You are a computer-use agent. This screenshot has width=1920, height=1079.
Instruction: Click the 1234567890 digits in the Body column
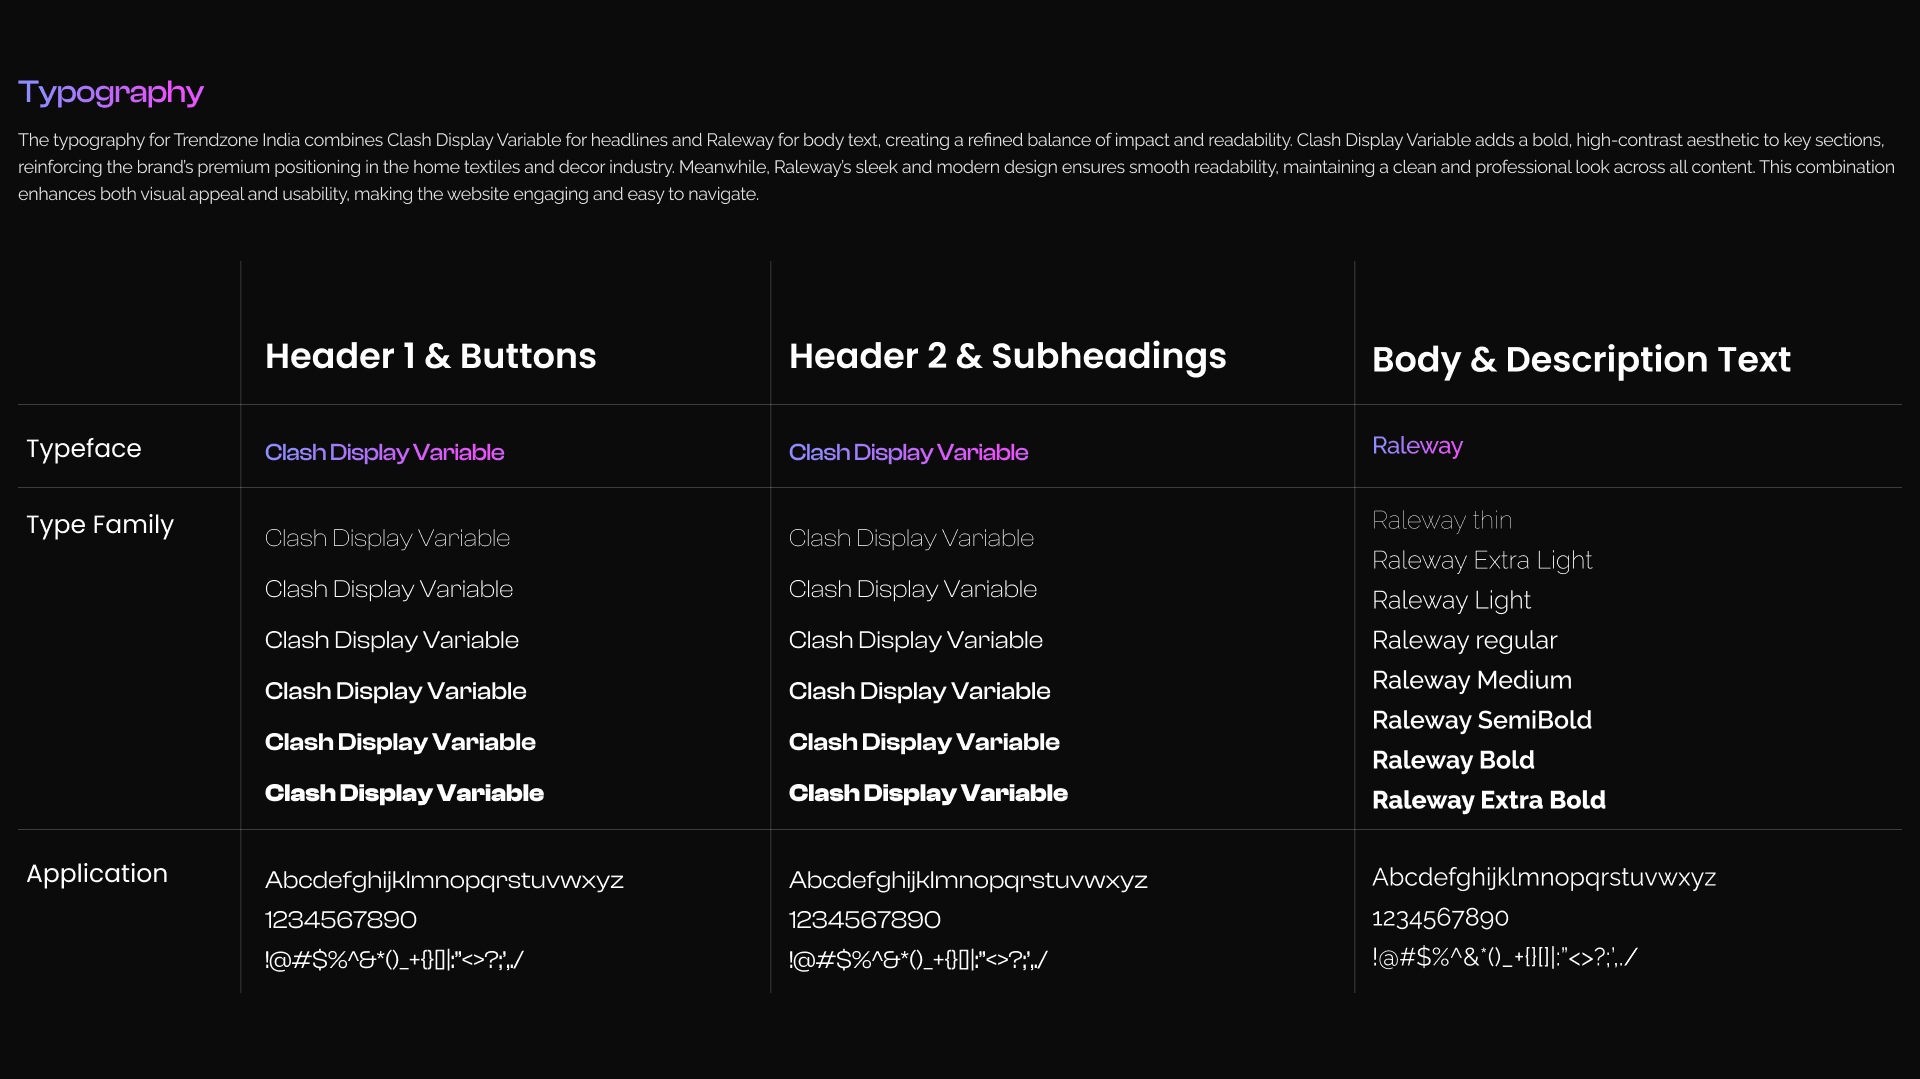[x=1440, y=917]
